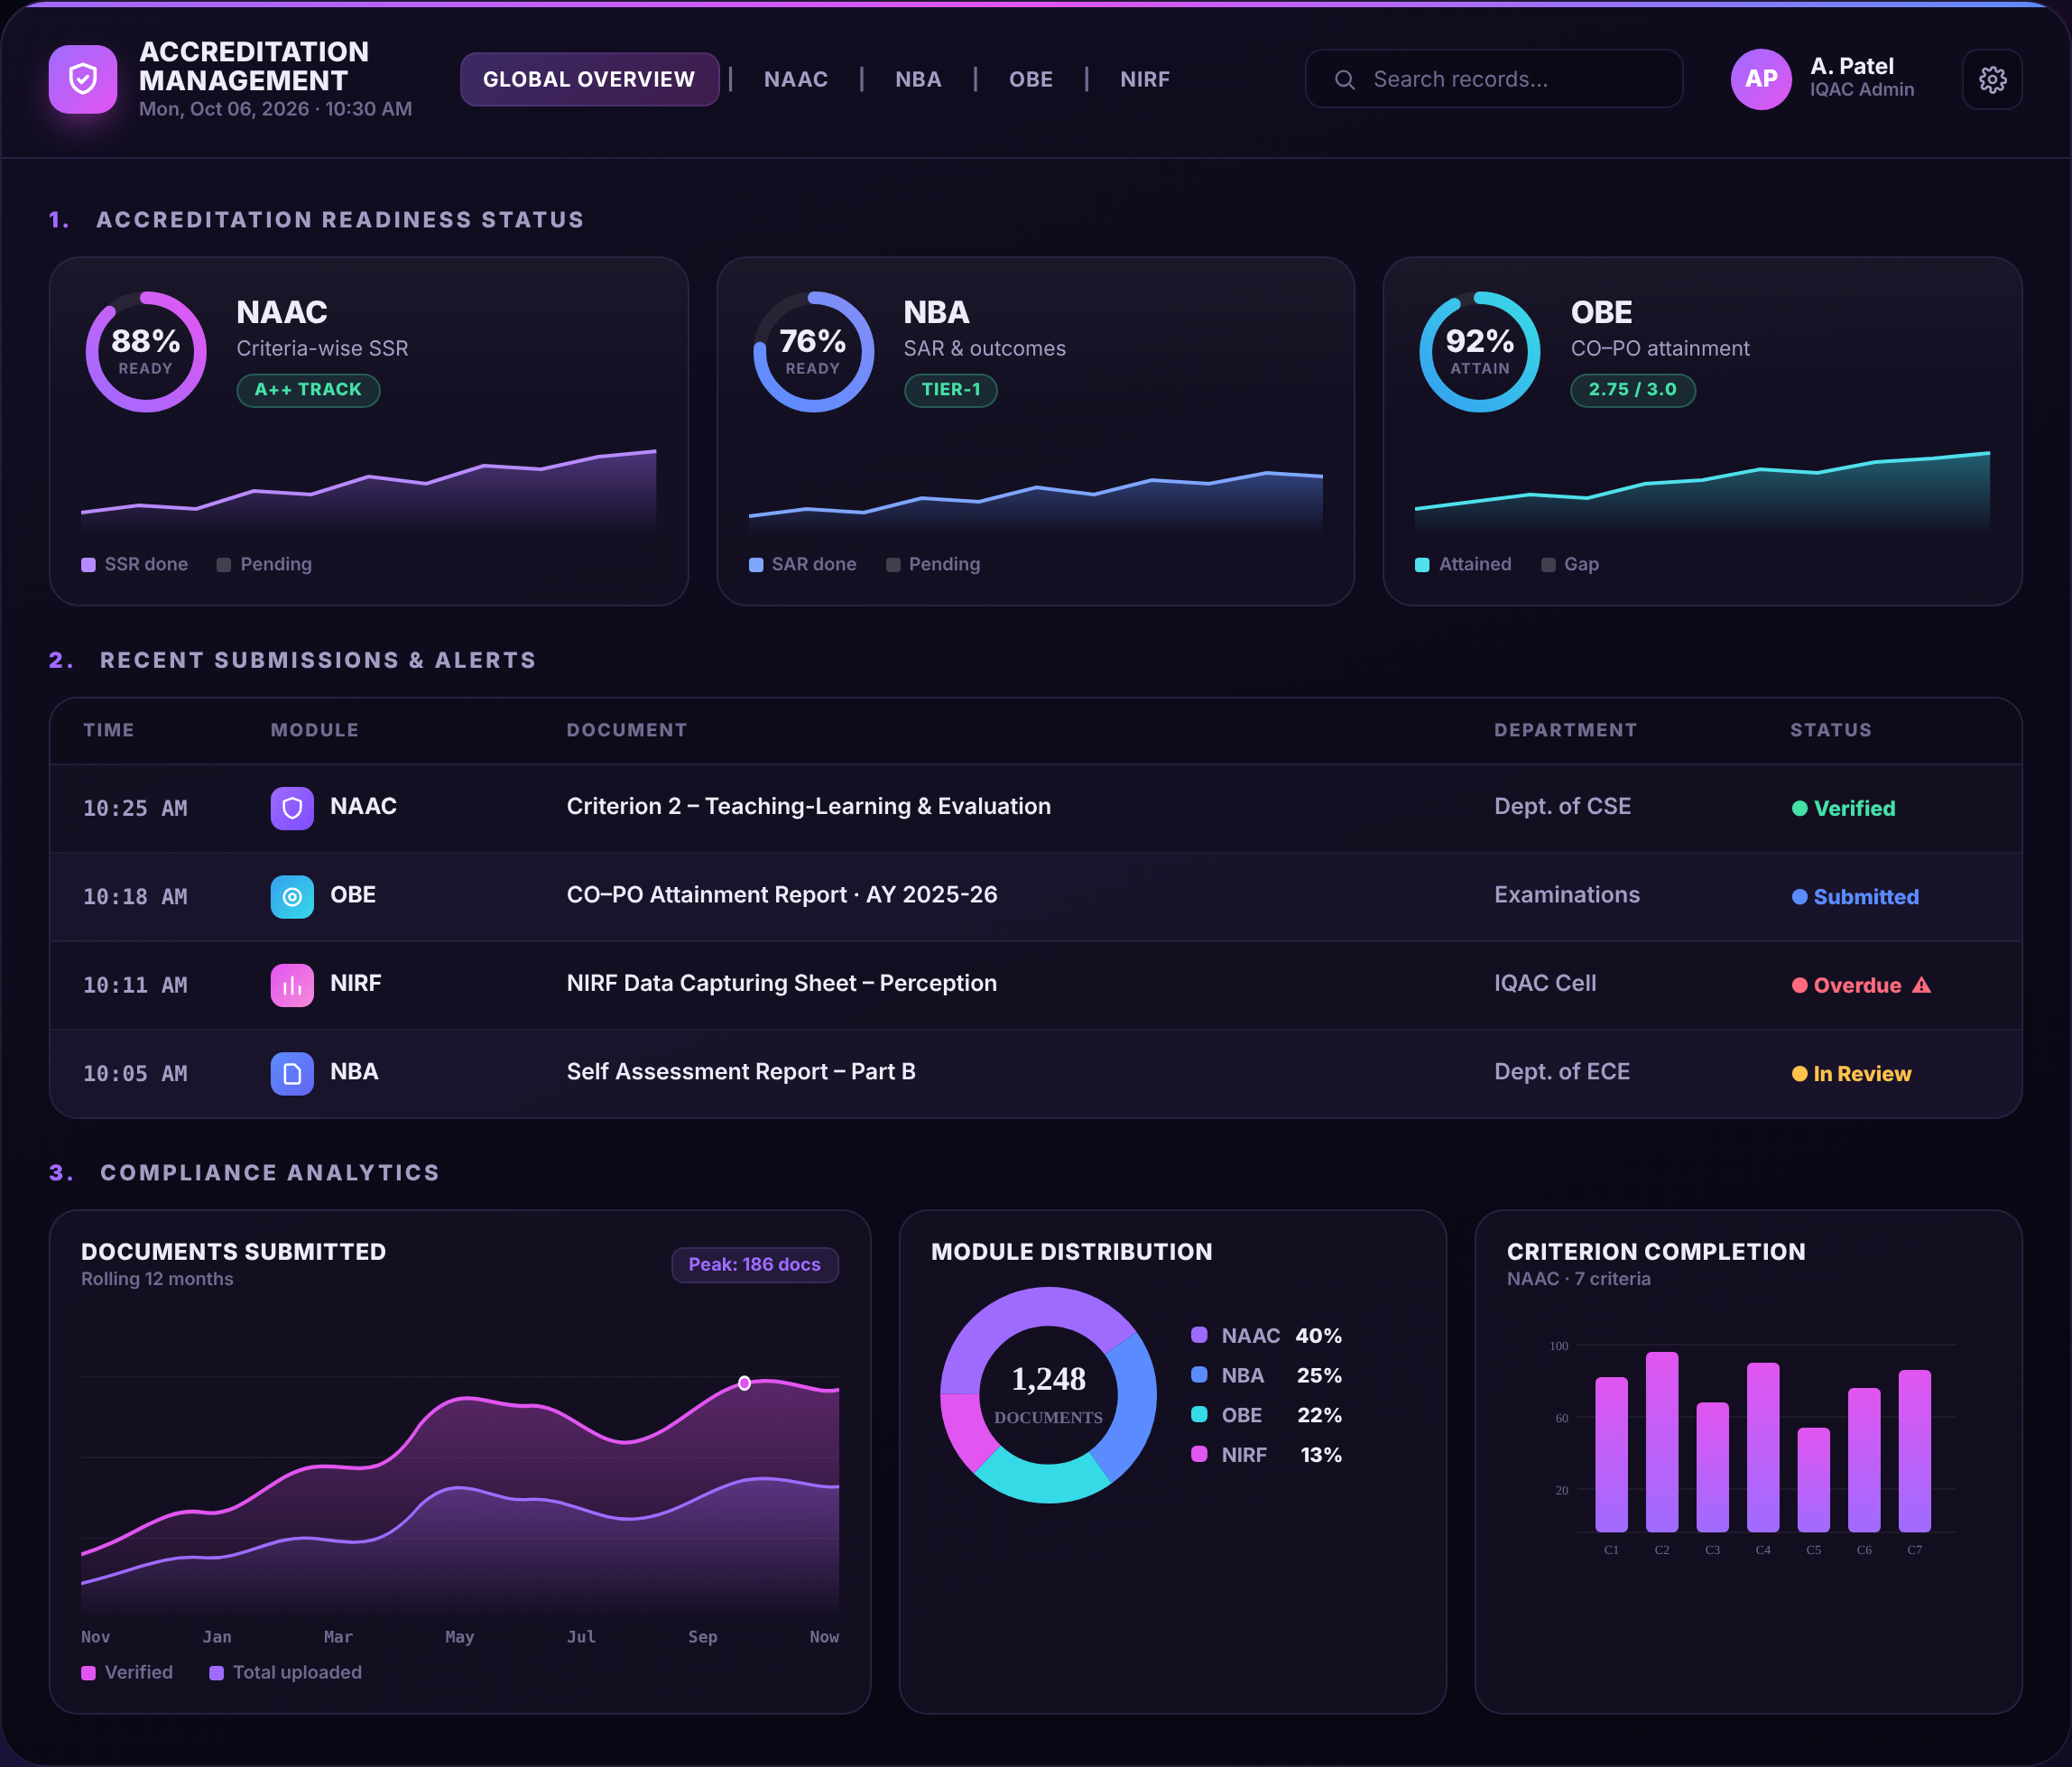Click the NBA 76% ready ring
Image resolution: width=2072 pixels, height=1767 pixels.
point(813,352)
